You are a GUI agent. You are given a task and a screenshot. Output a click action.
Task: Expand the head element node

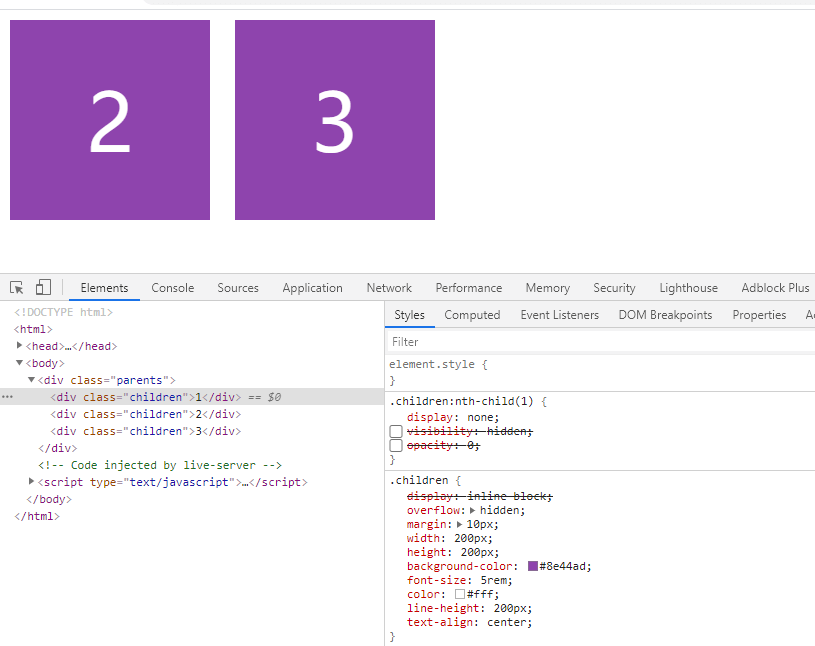pyautogui.click(x=19, y=346)
